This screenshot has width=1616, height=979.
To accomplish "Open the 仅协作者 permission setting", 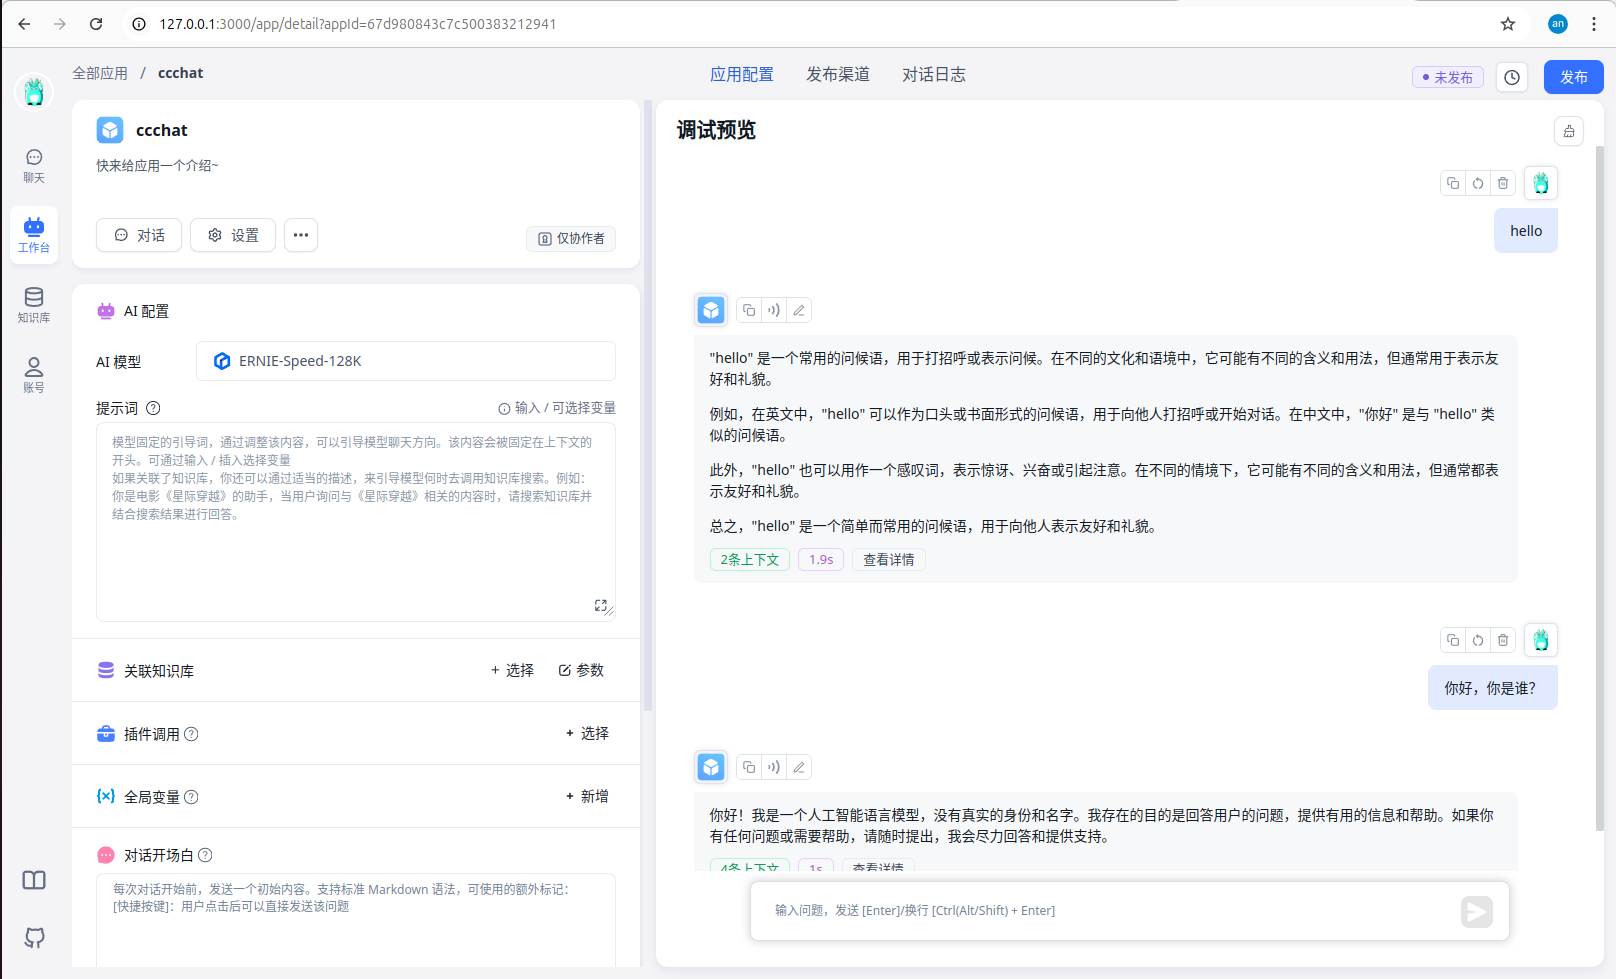I will pos(571,238).
